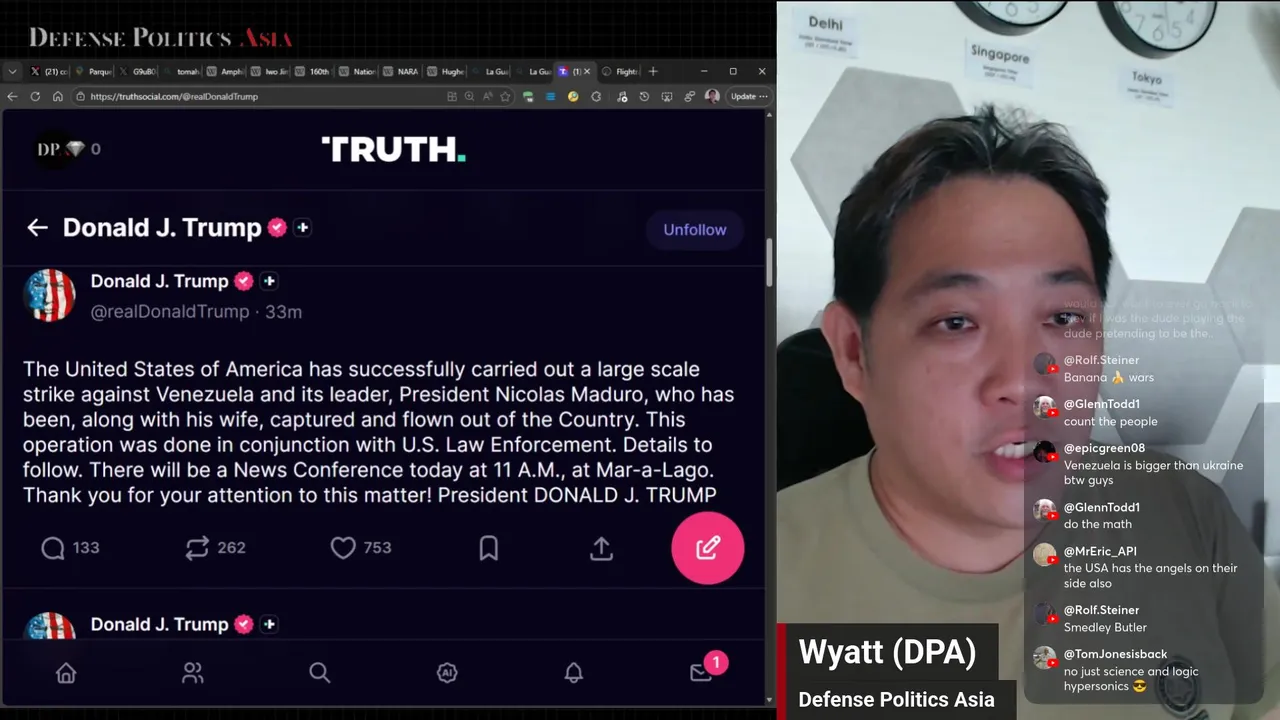Switch to the NARA browser tab
The image size is (1280, 720).
pyautogui.click(x=402, y=71)
